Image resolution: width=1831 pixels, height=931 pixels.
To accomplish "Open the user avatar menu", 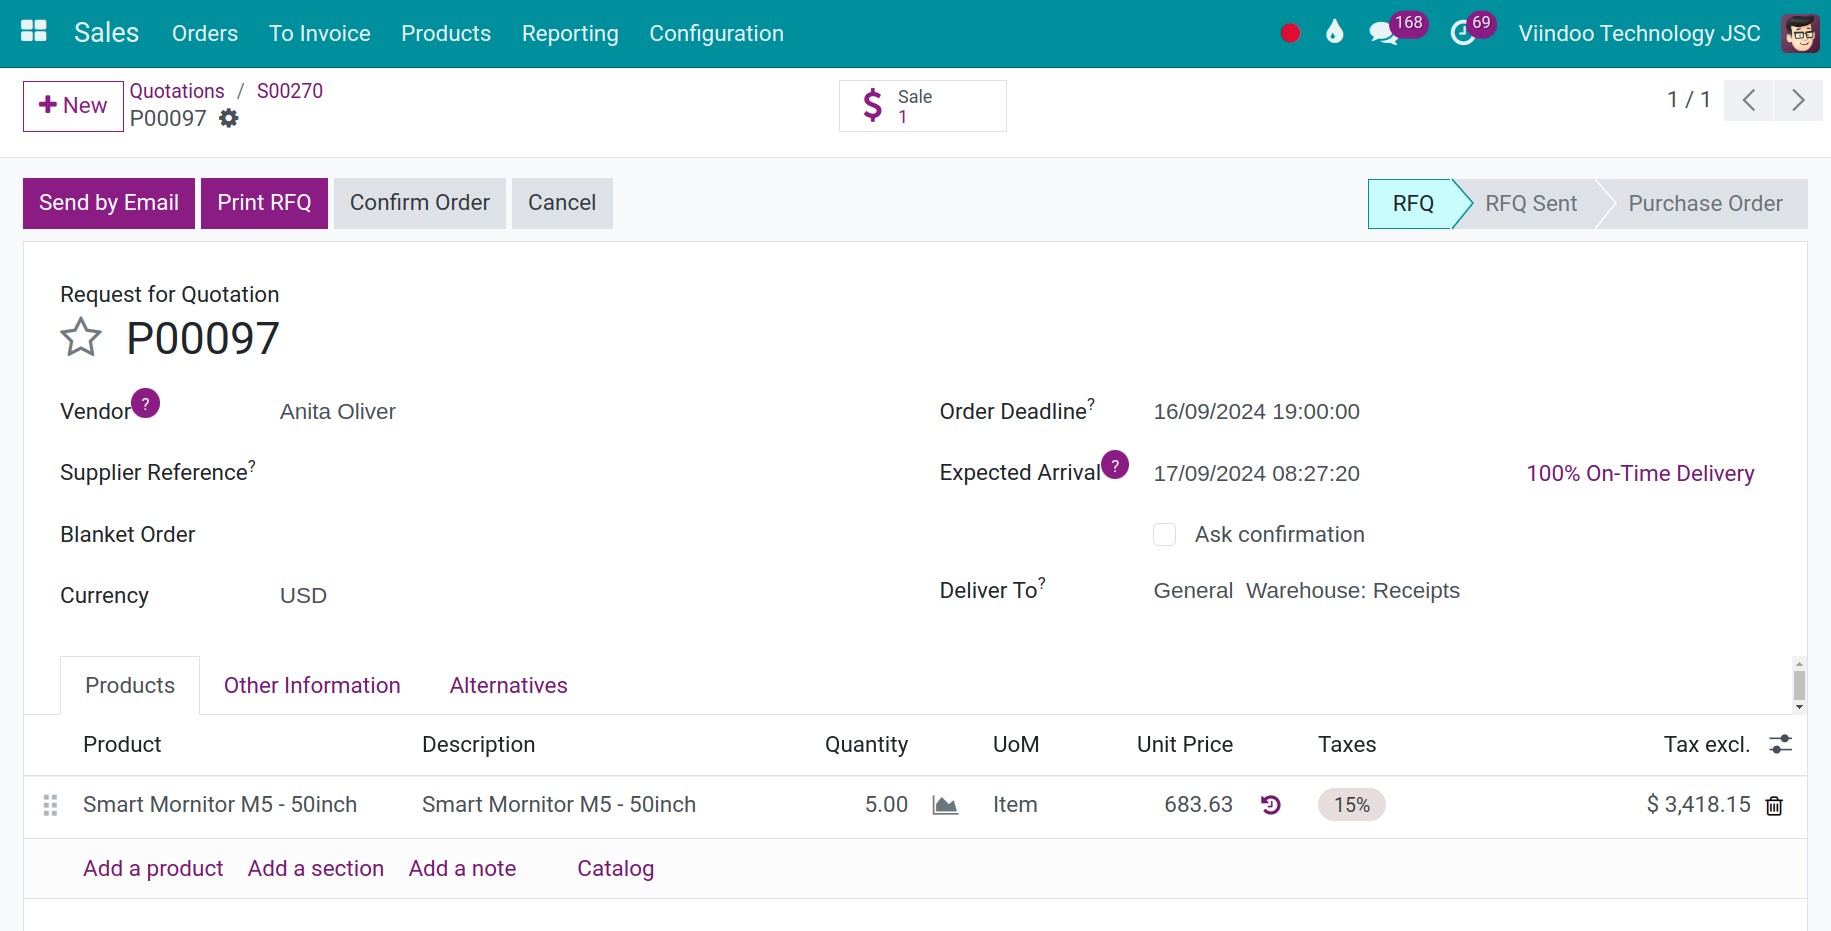I will [1800, 33].
